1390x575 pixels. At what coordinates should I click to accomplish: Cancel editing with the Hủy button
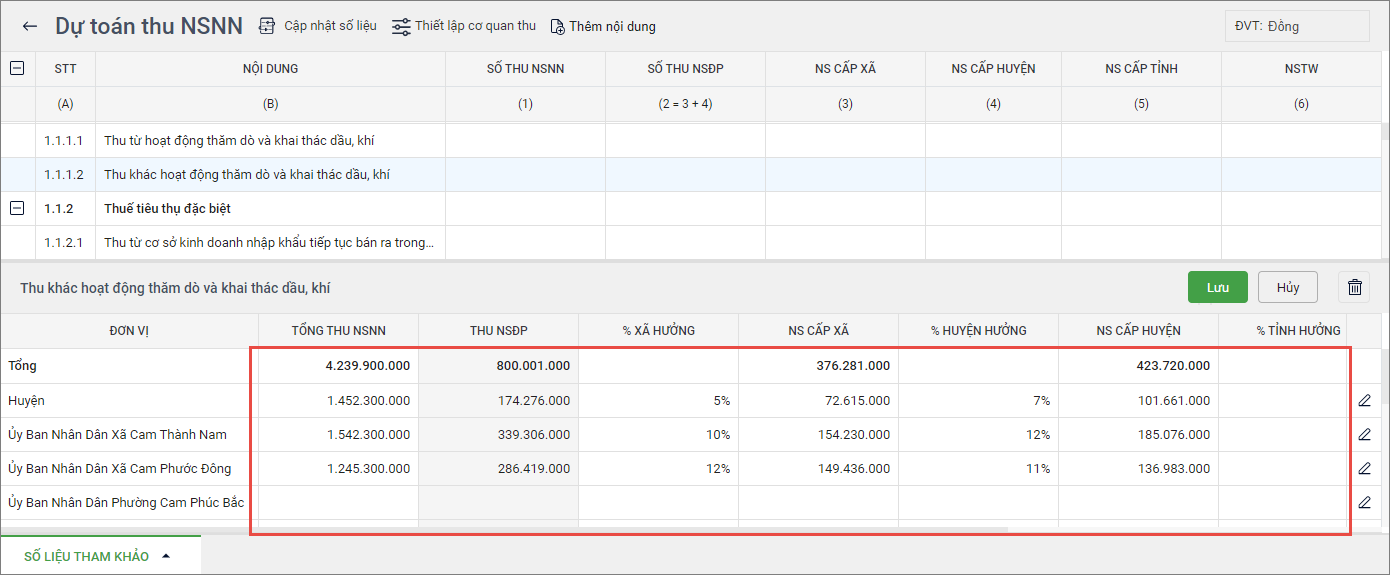click(x=1287, y=288)
